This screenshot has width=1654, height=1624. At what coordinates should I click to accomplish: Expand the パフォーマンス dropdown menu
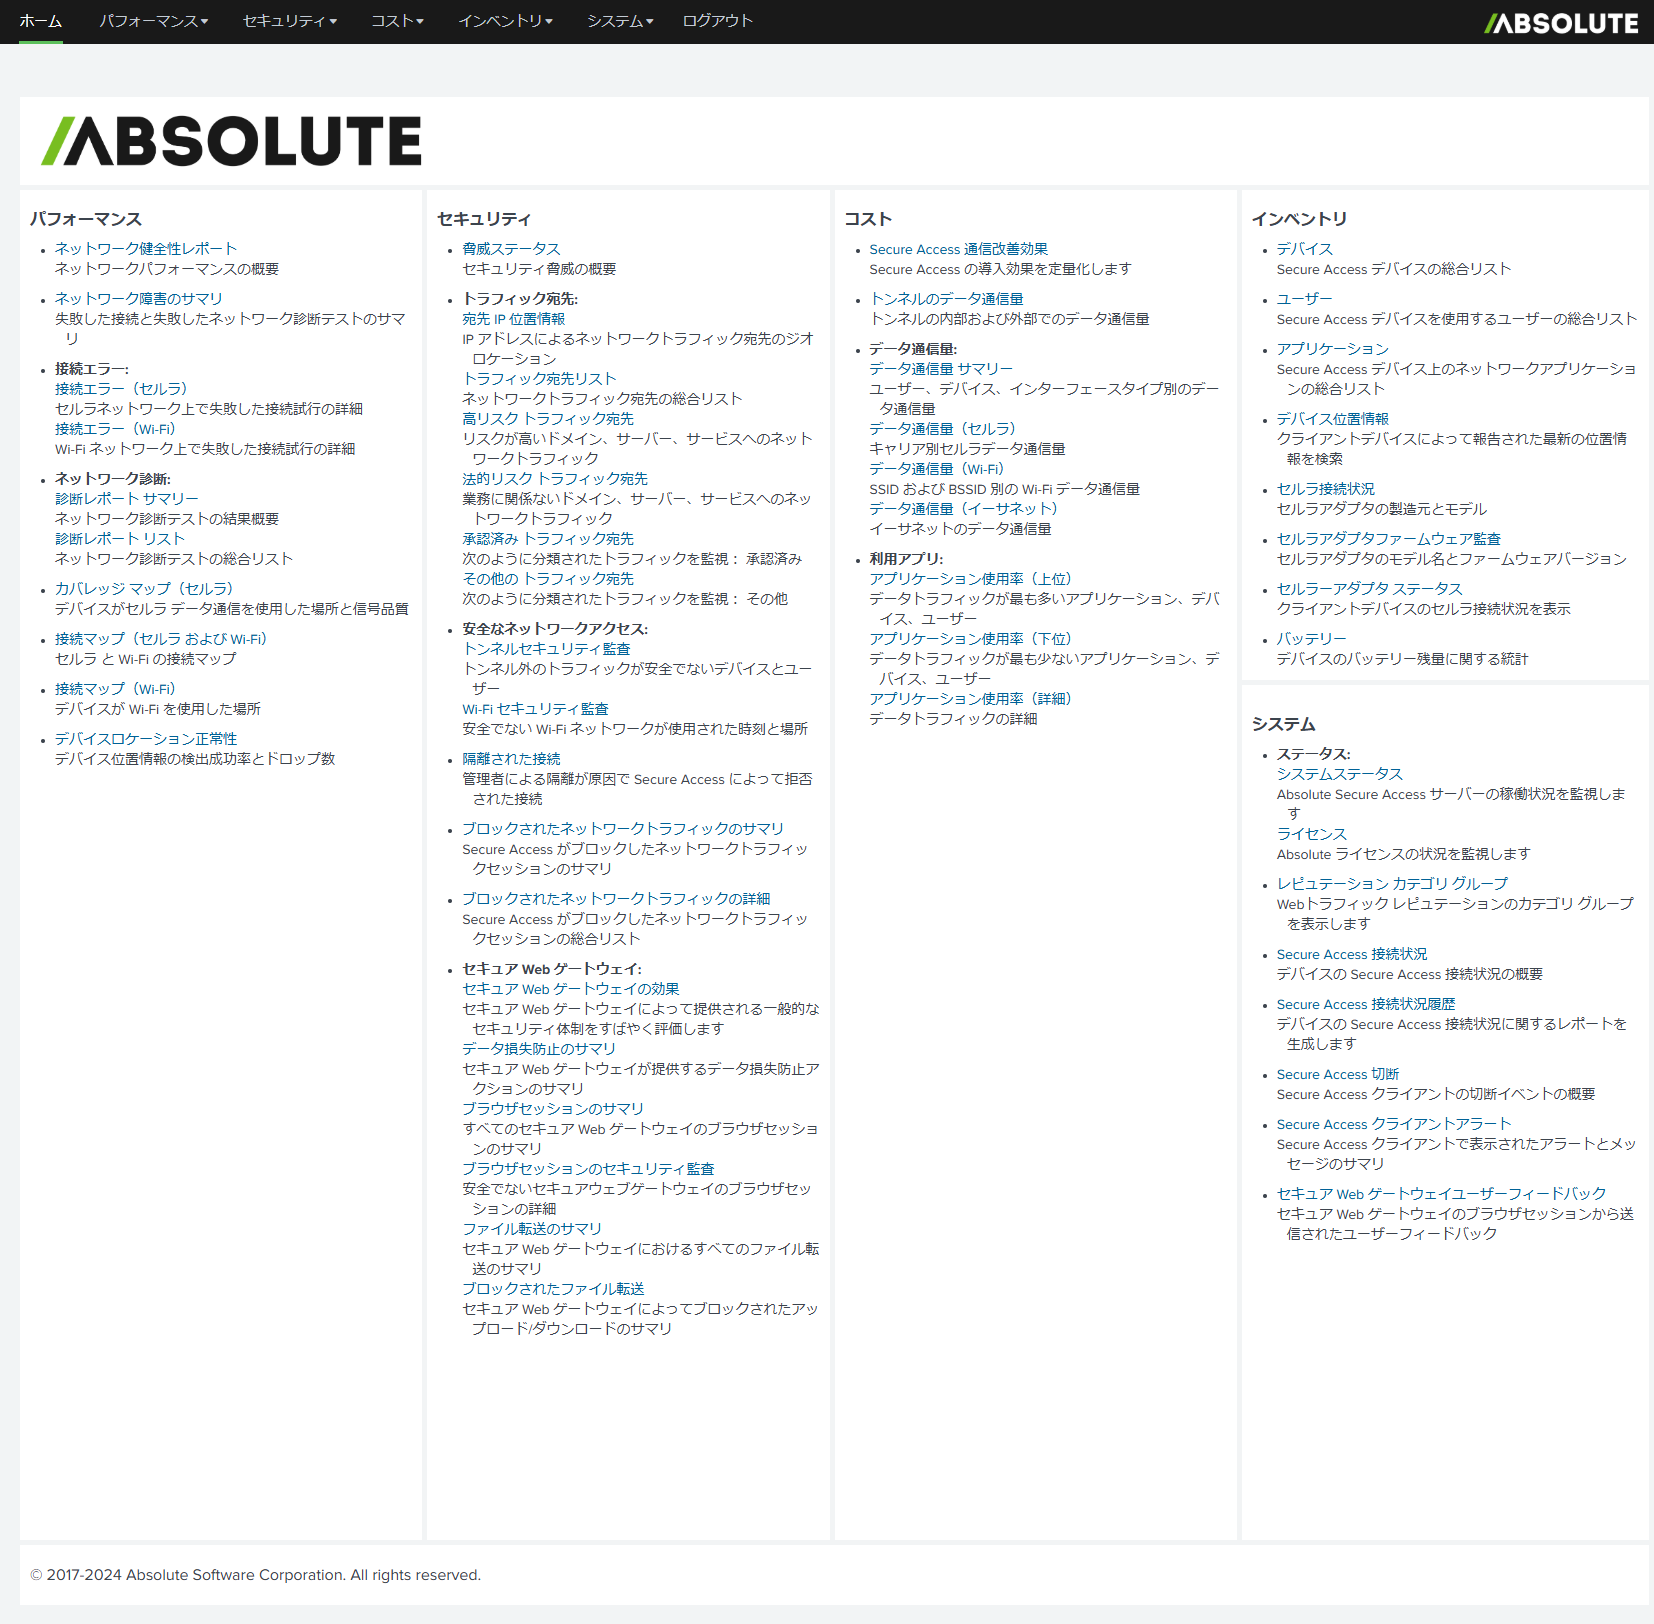tap(153, 21)
